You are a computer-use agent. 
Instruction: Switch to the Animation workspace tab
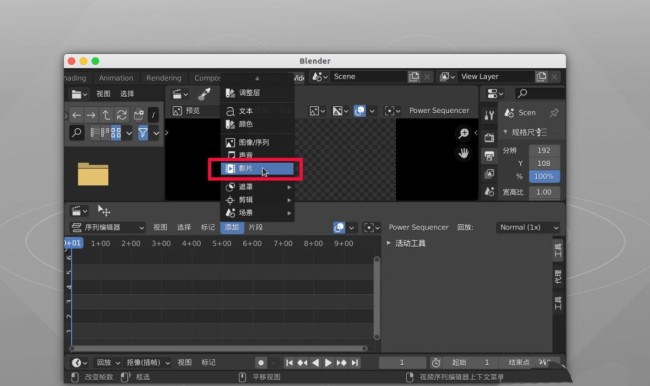116,78
